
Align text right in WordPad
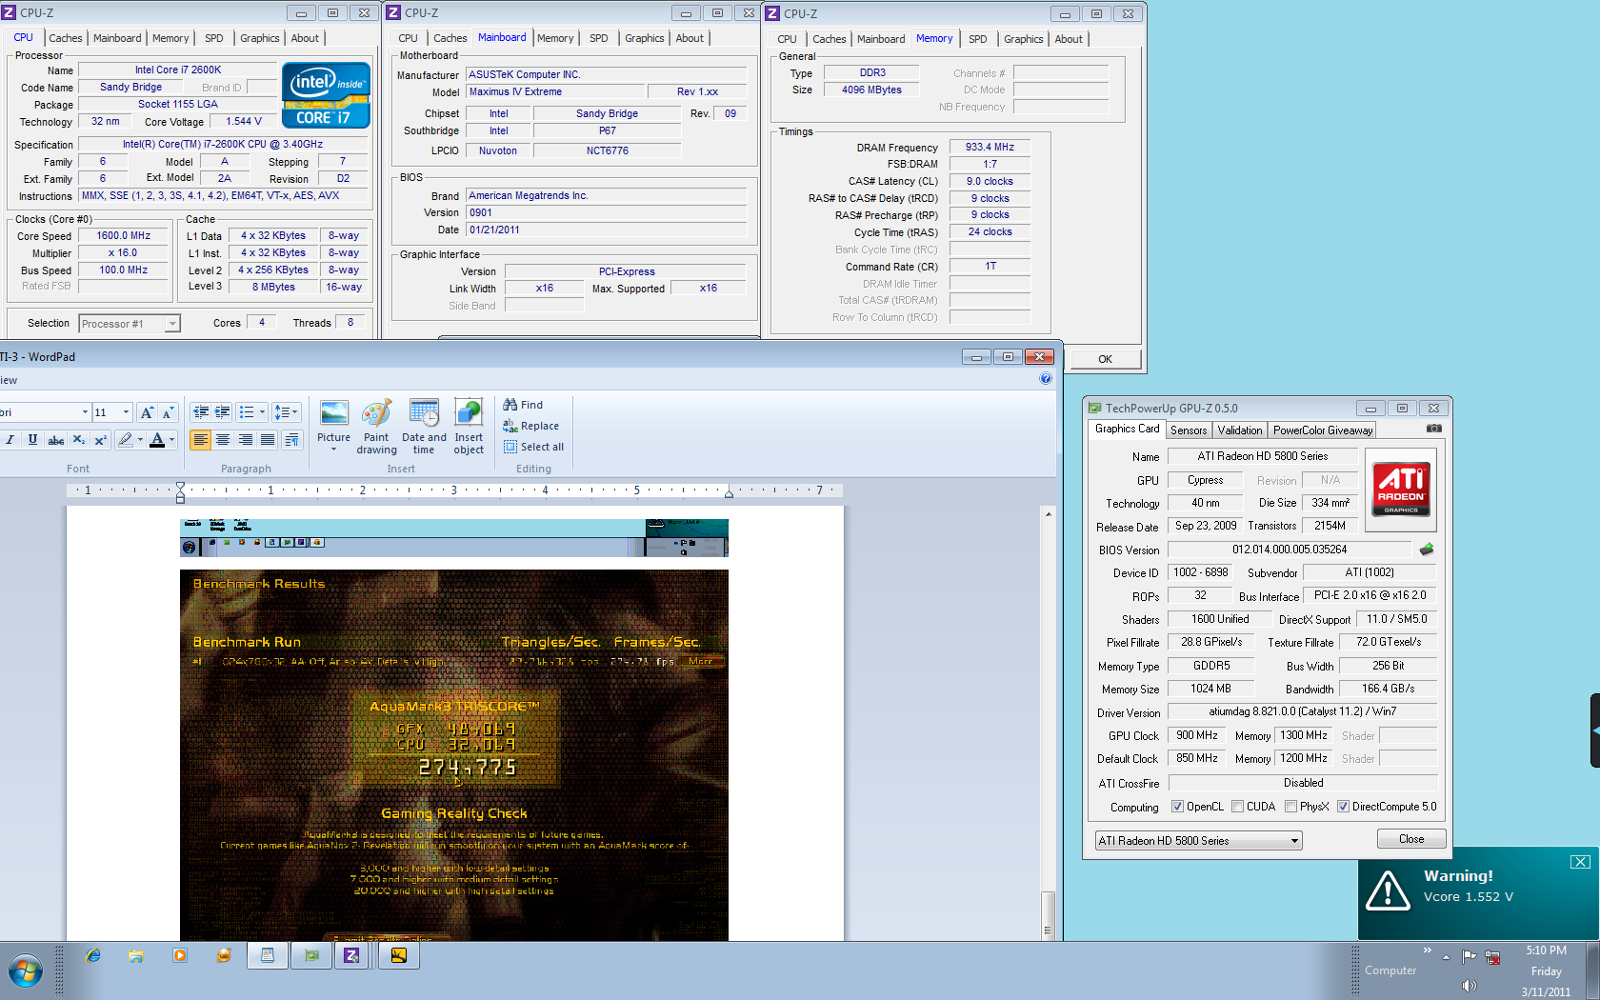(x=245, y=440)
